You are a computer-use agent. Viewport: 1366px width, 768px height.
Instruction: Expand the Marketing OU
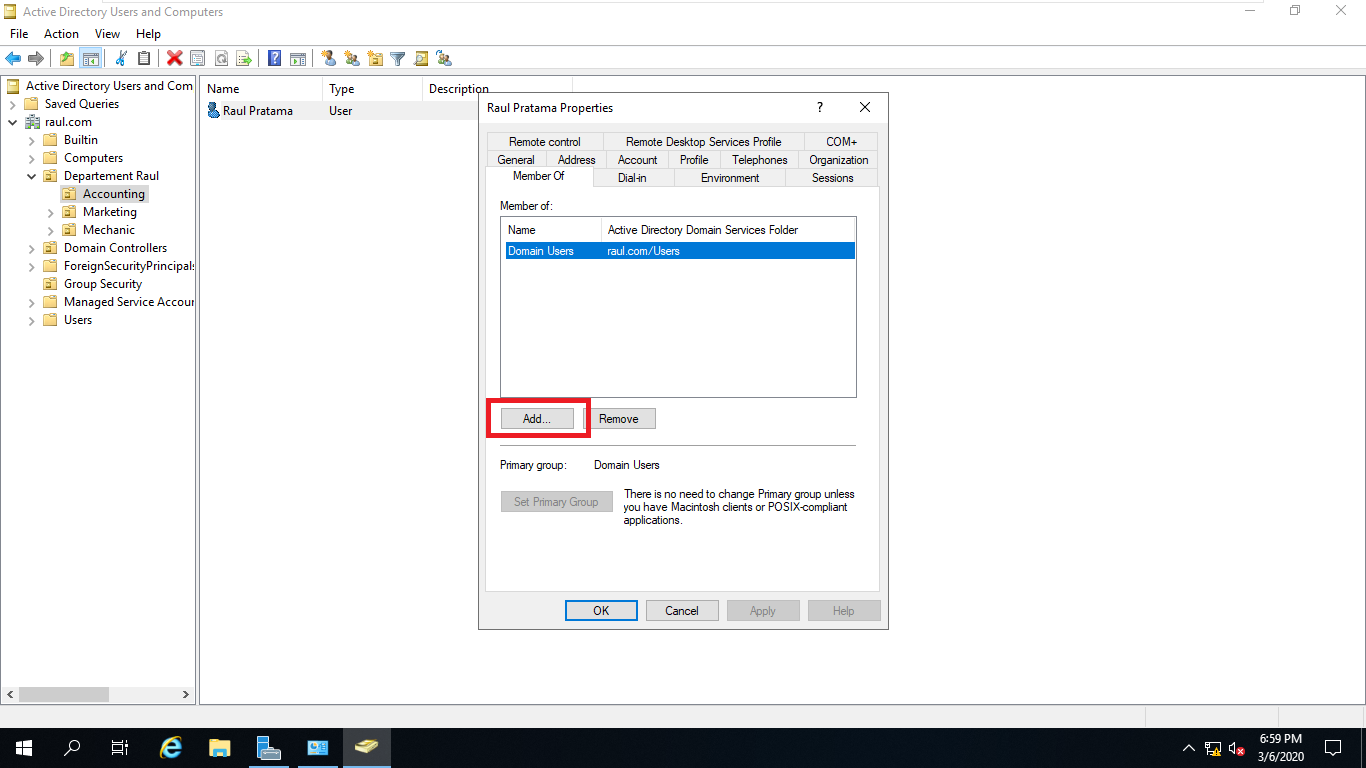[x=50, y=212]
